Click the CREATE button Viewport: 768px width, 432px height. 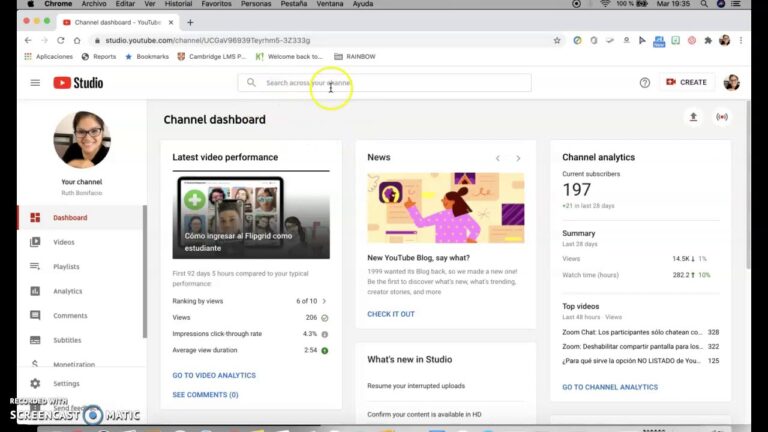pos(687,82)
